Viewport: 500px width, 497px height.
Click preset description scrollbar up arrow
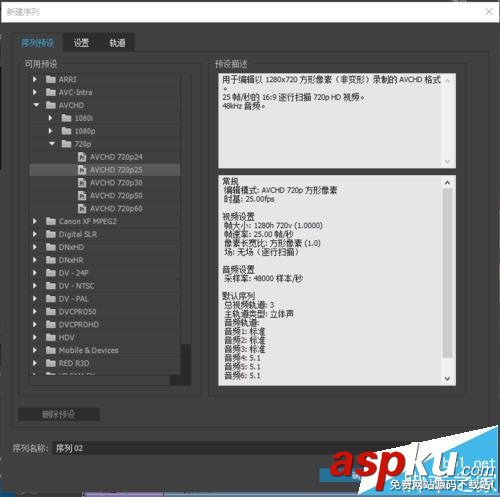[x=447, y=80]
